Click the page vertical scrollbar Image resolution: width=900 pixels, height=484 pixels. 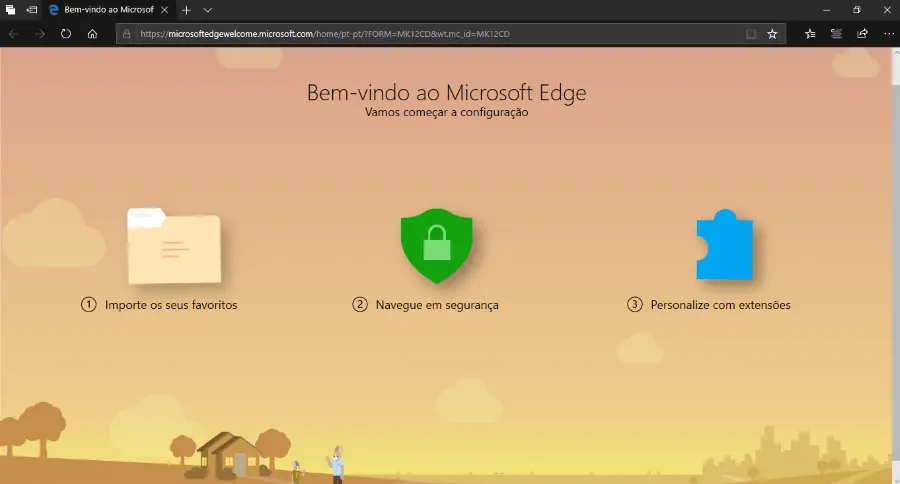click(x=895, y=265)
